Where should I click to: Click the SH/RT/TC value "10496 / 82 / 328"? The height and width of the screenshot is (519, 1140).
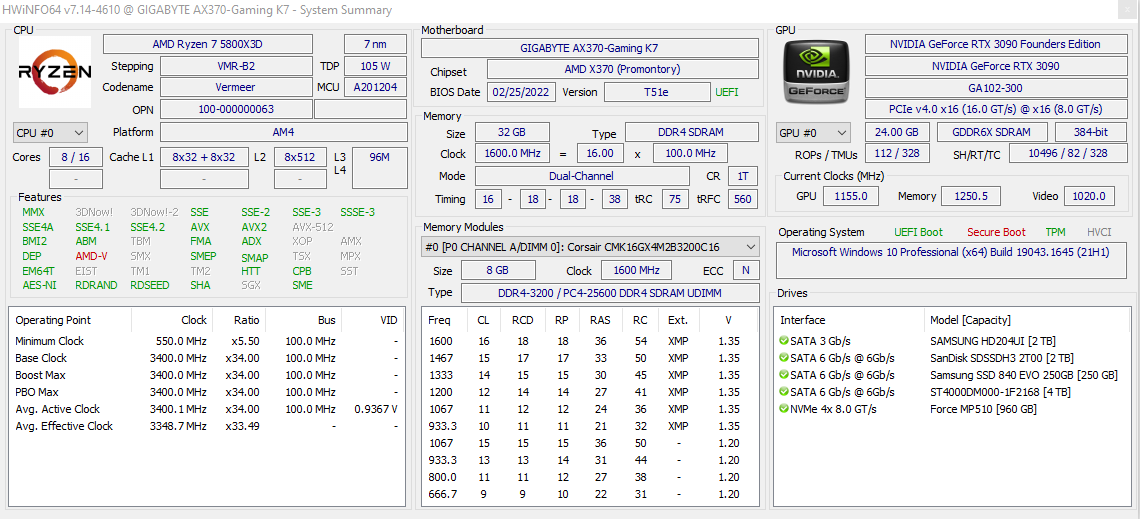click(x=1067, y=153)
